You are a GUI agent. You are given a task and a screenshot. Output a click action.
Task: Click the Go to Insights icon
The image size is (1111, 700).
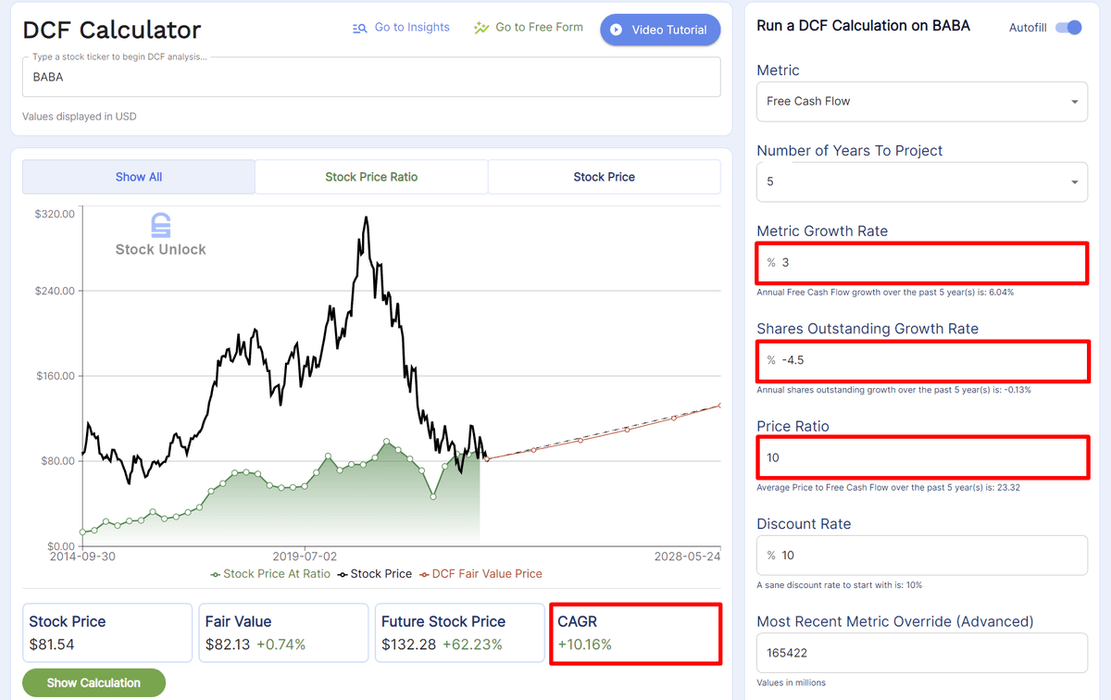coord(360,28)
